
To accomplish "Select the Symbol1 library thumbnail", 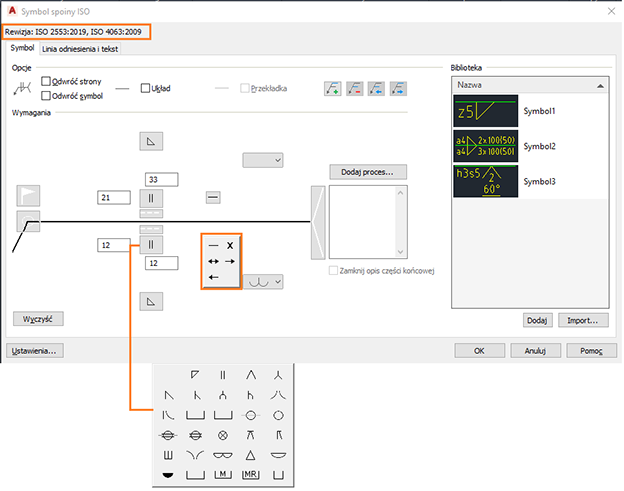I will 486,111.
